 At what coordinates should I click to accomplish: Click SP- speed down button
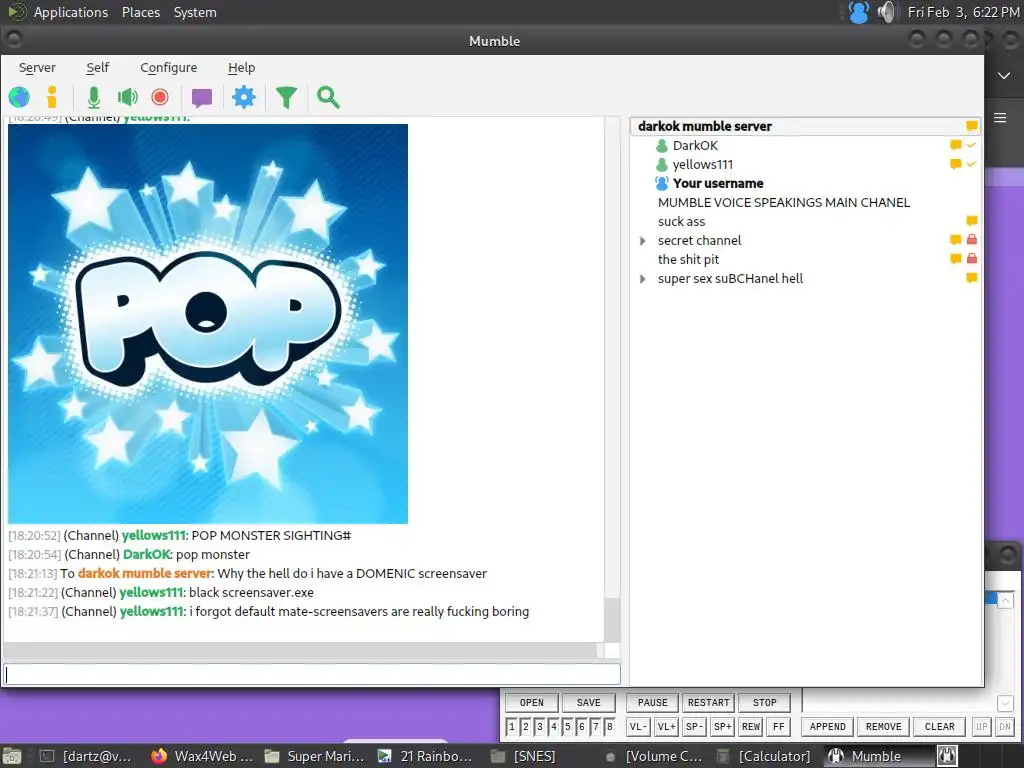694,727
